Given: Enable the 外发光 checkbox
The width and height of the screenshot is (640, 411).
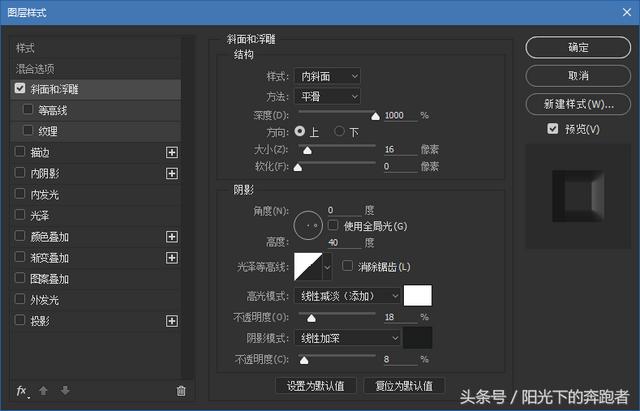Looking at the screenshot, I should point(20,299).
